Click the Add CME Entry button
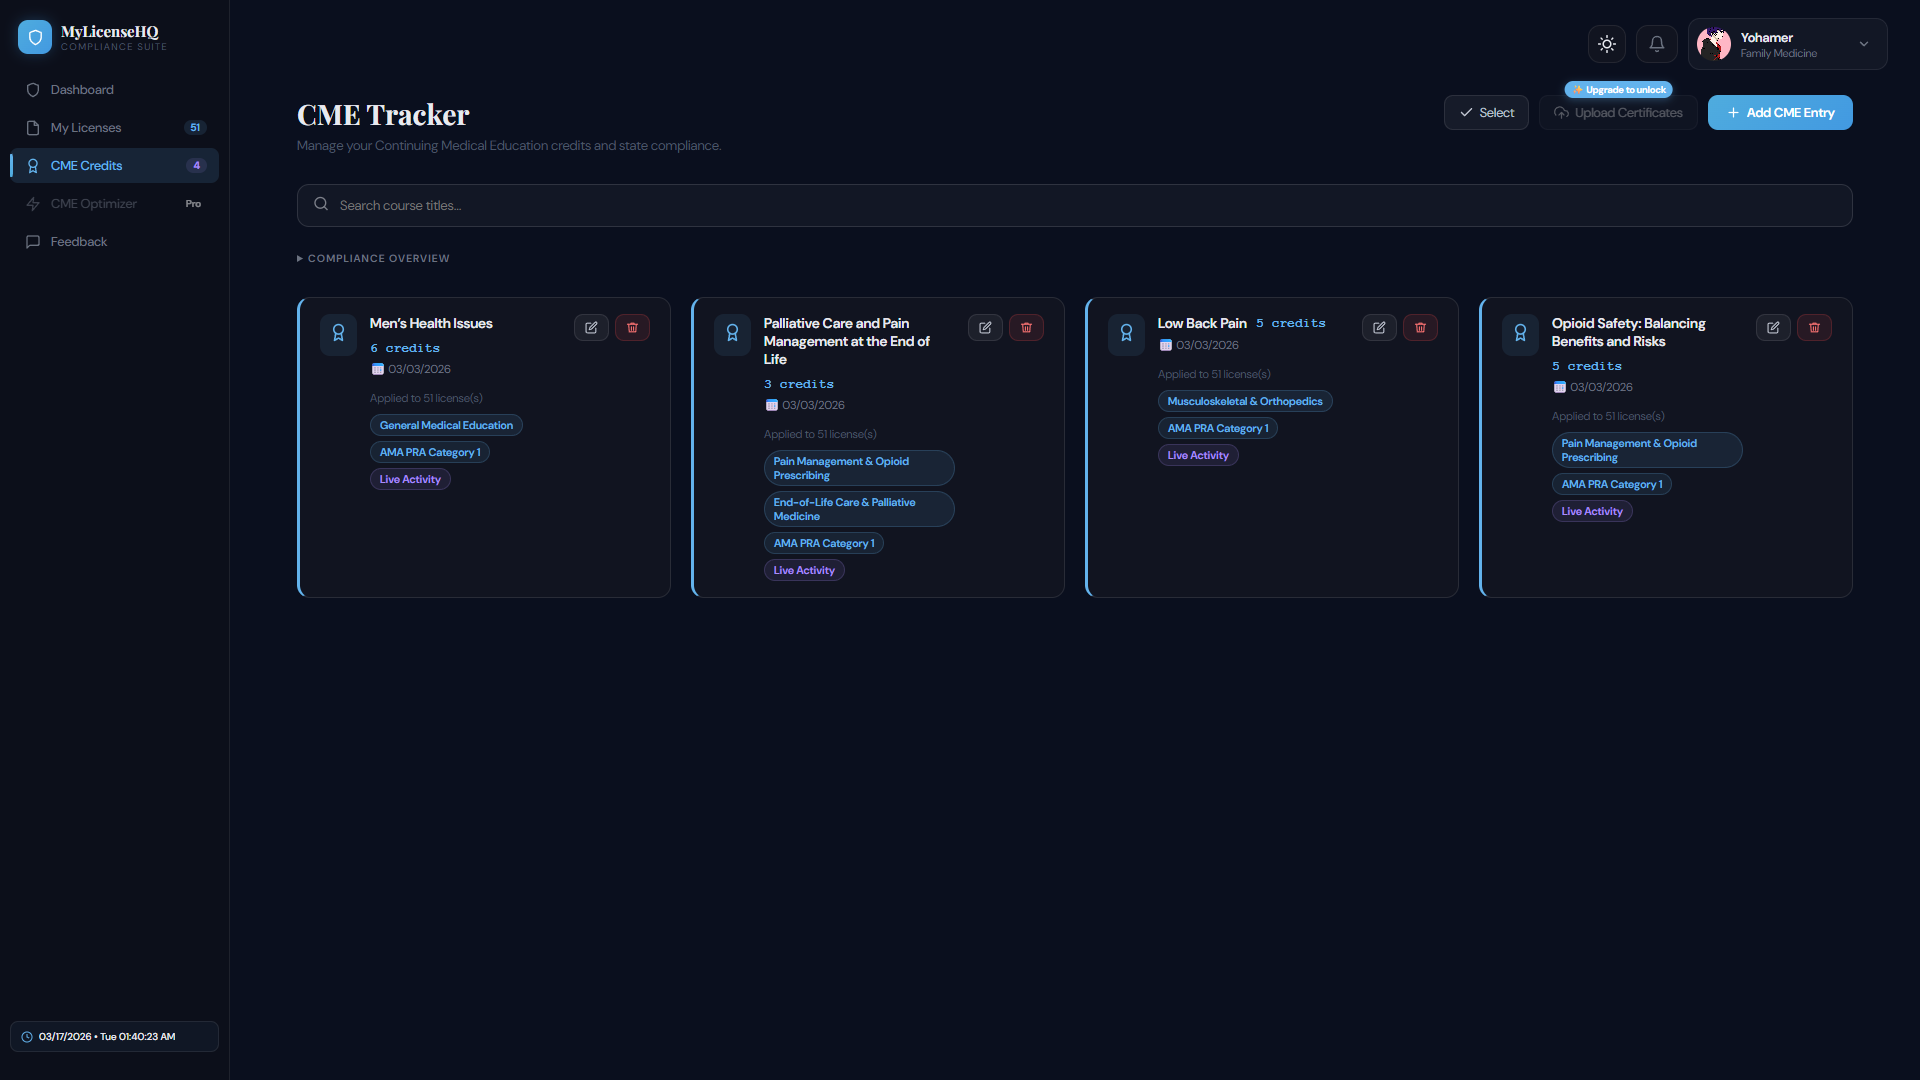This screenshot has height=1080, width=1920. (1780, 112)
